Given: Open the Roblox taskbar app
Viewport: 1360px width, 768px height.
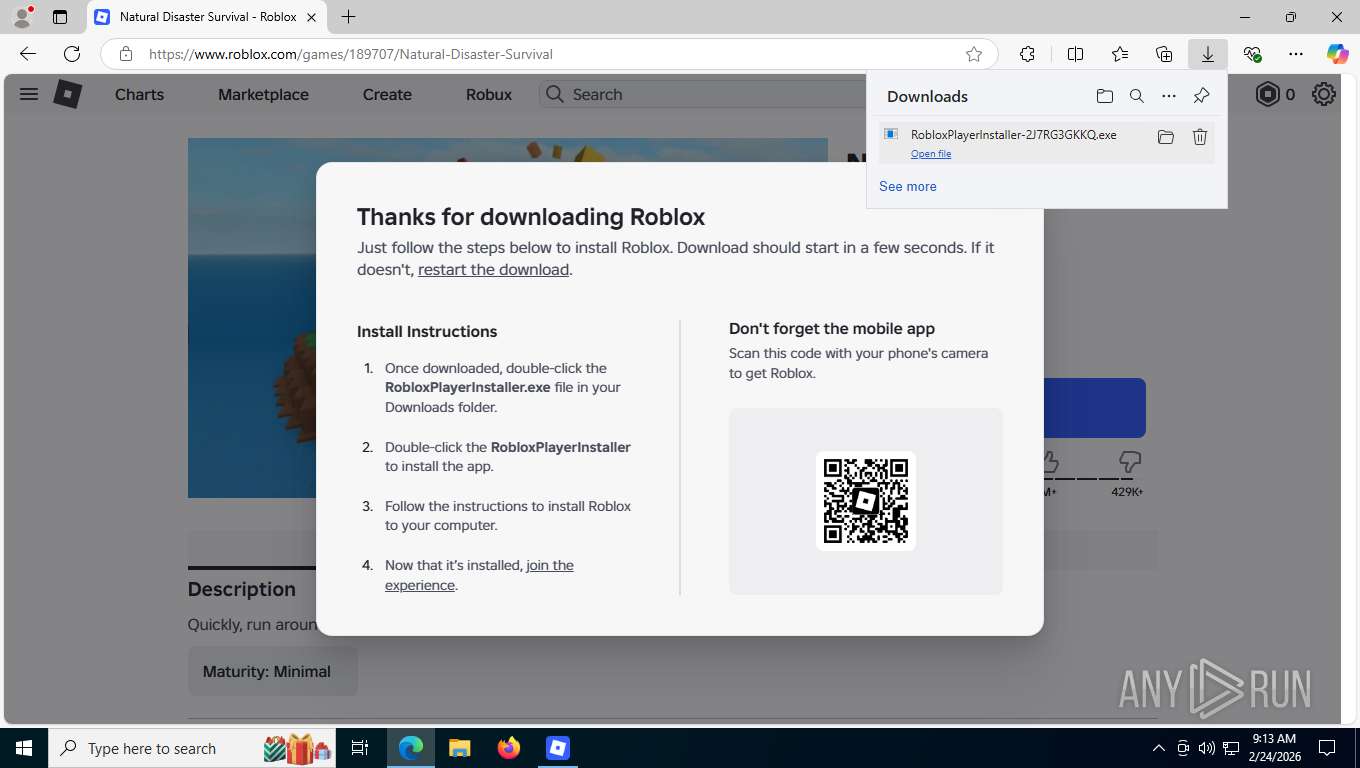Looking at the screenshot, I should tap(558, 748).
